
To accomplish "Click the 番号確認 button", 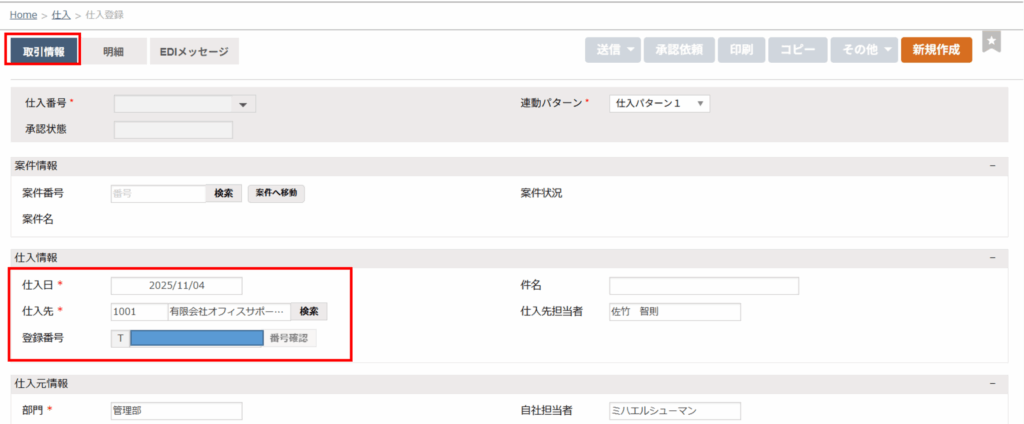I will pos(290,338).
